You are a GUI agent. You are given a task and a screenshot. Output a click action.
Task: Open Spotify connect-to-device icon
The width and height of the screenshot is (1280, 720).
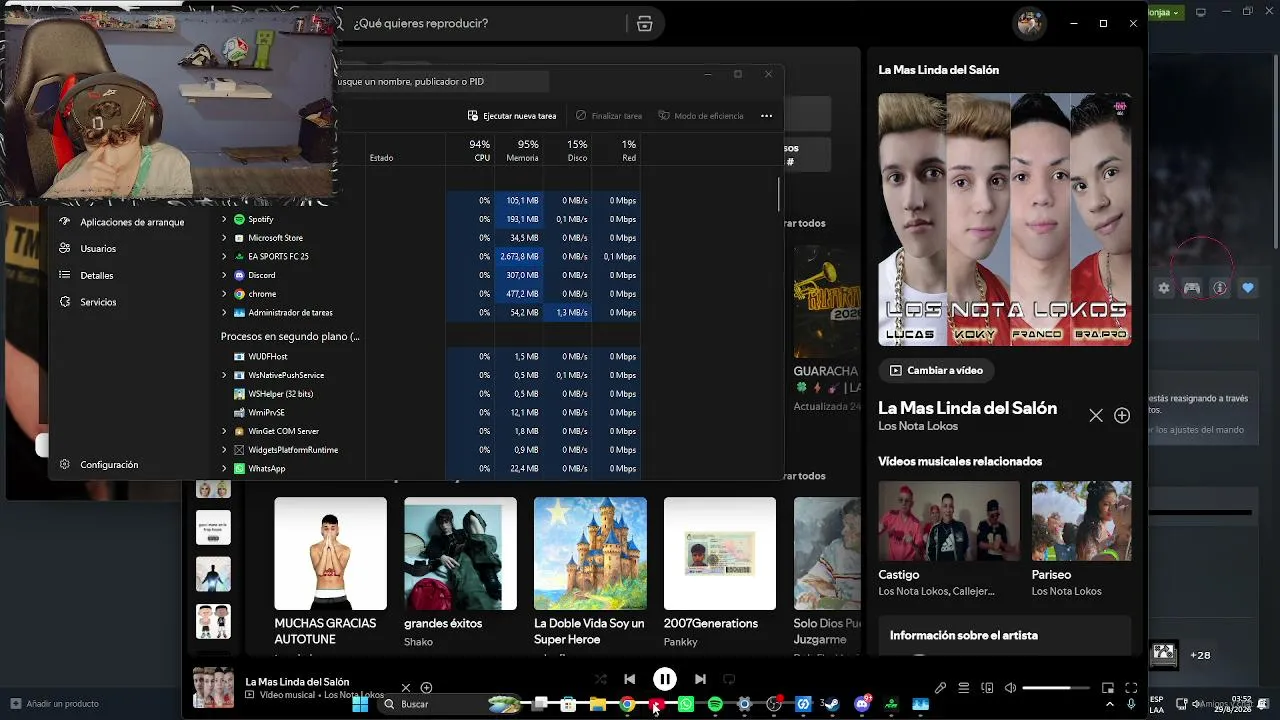tap(987, 688)
